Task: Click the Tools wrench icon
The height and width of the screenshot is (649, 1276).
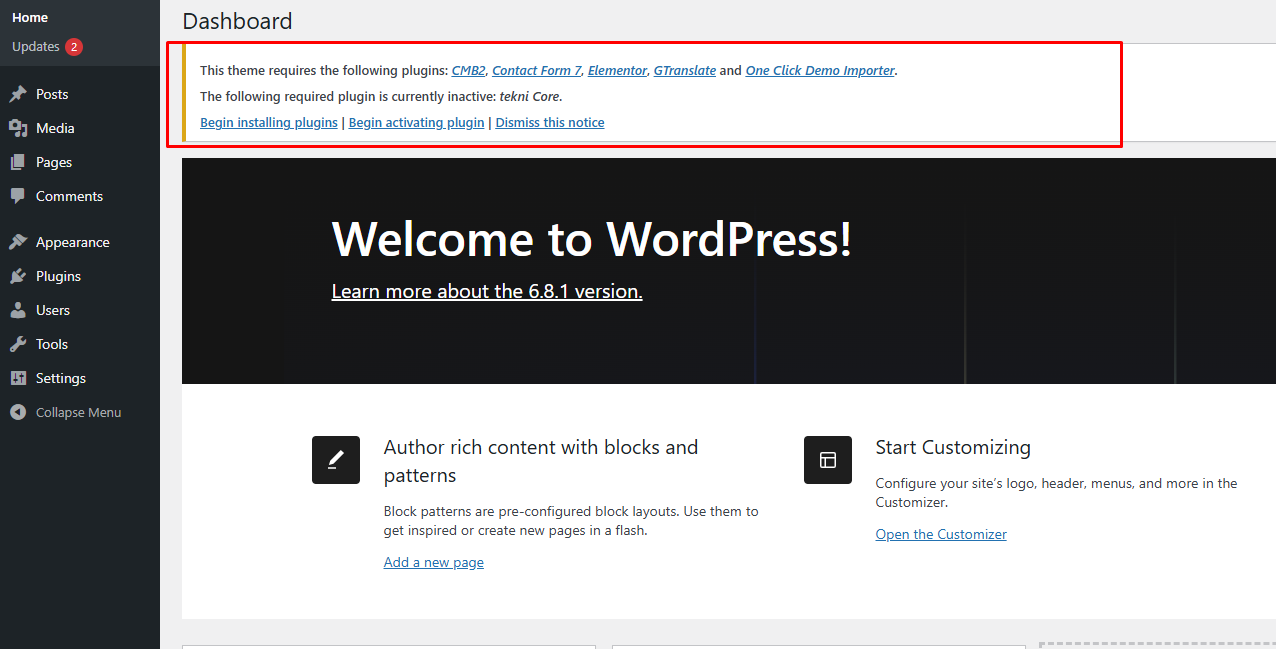Action: tap(18, 344)
